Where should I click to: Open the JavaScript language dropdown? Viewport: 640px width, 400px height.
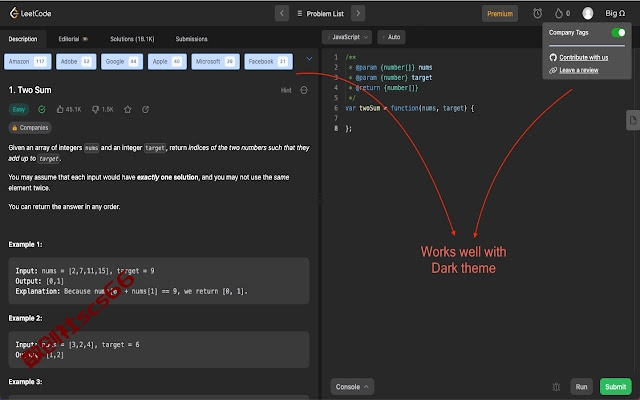coord(347,37)
